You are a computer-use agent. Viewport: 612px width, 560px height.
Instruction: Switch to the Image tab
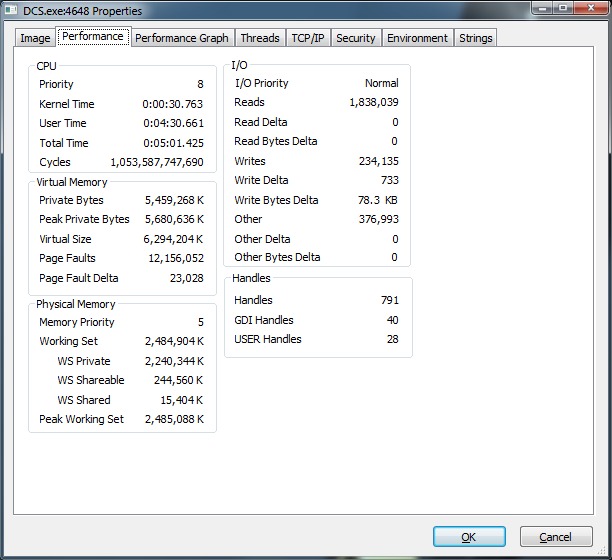[35, 38]
